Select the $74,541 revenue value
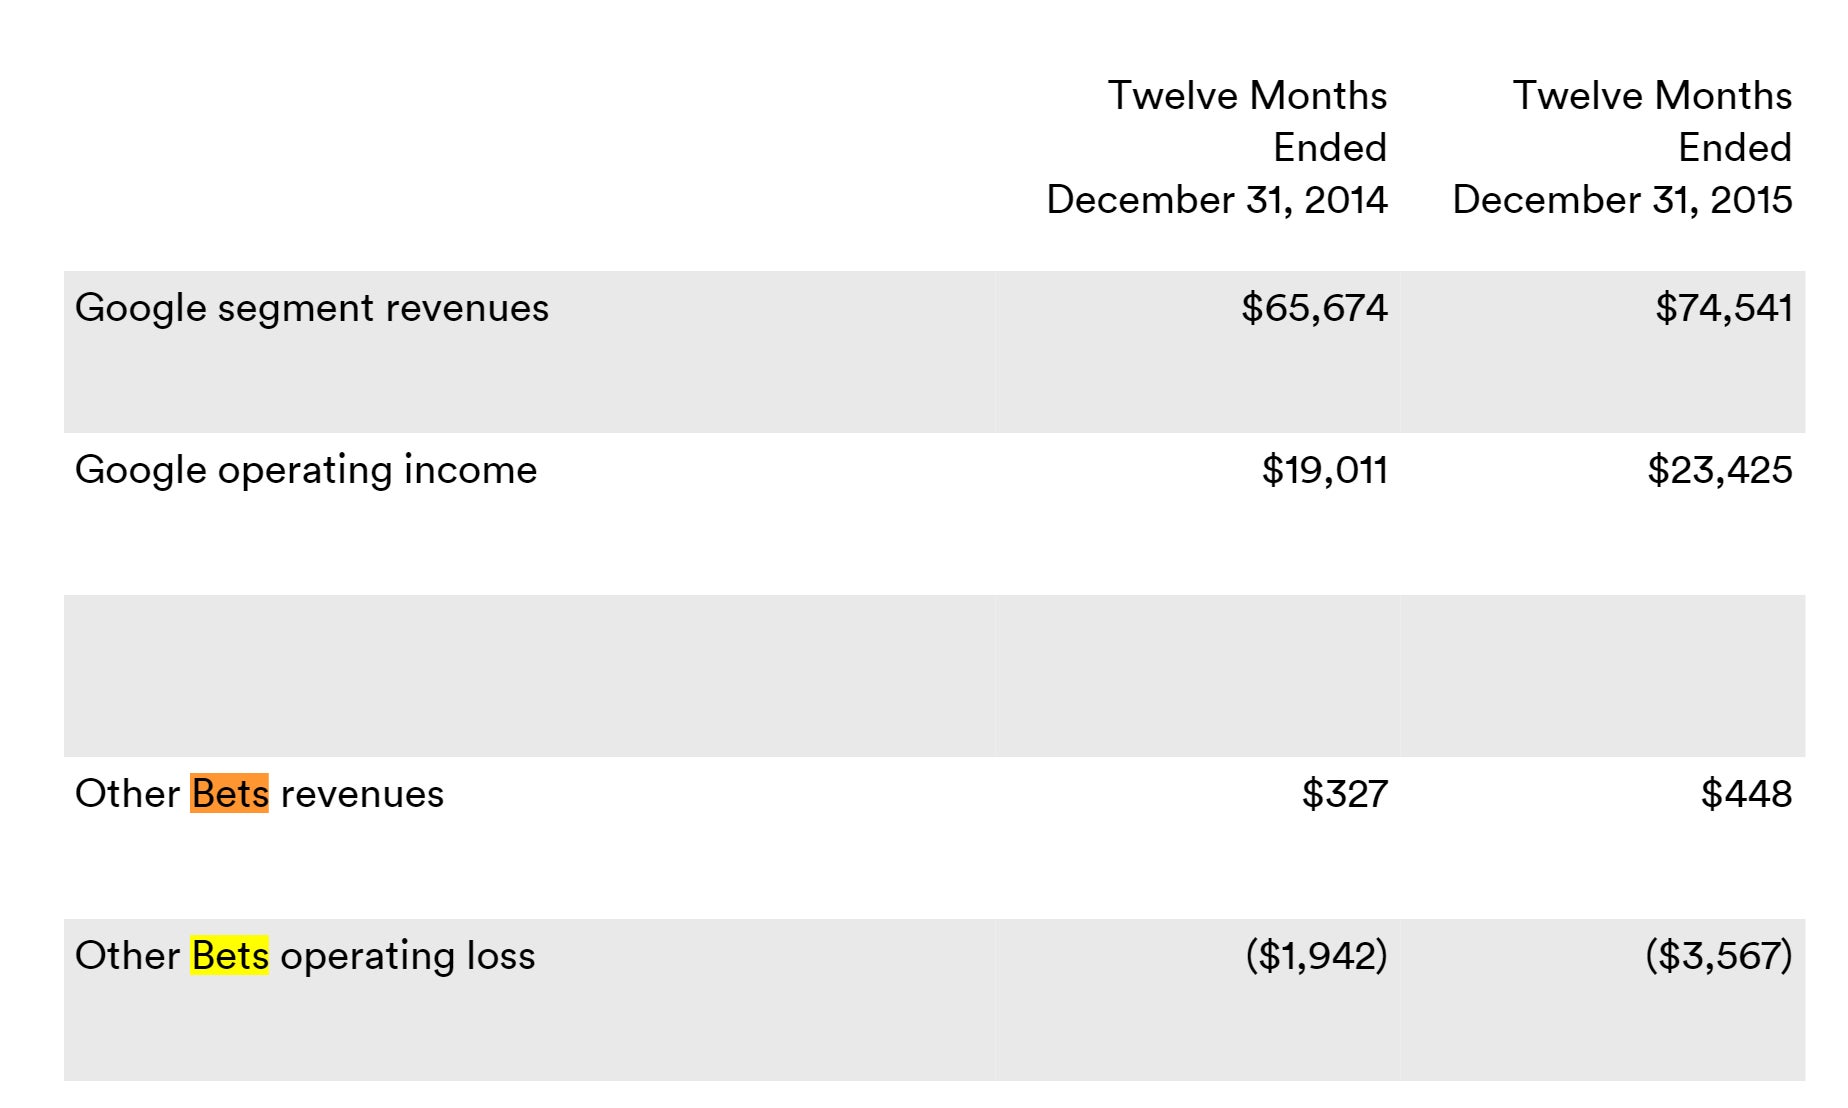 (1722, 308)
